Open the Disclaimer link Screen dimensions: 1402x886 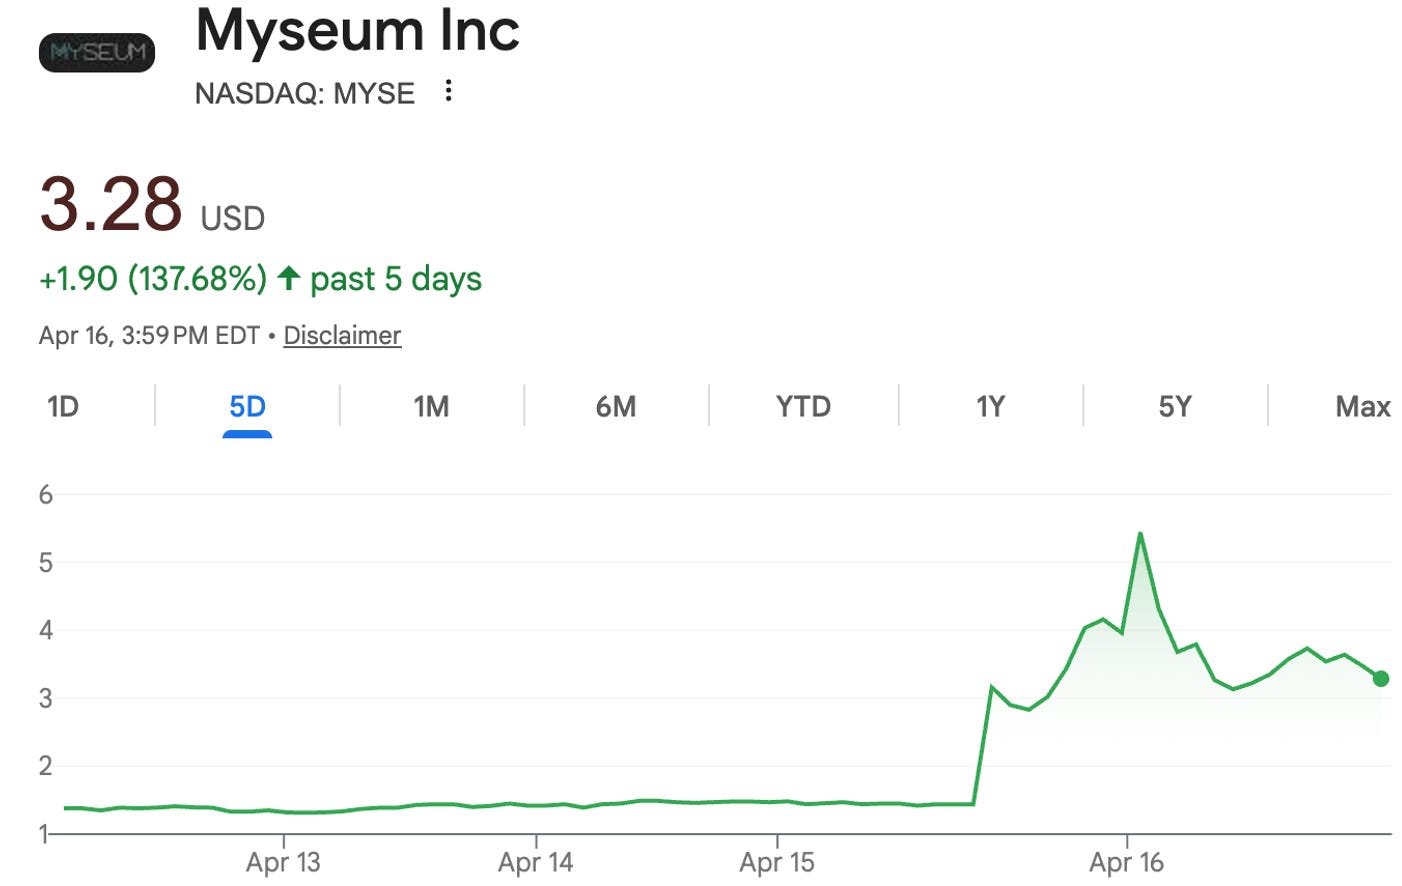click(x=342, y=335)
